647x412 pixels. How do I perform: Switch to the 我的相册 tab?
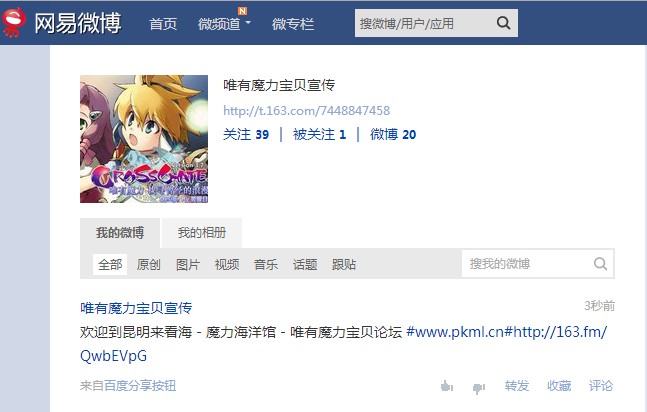coord(202,233)
